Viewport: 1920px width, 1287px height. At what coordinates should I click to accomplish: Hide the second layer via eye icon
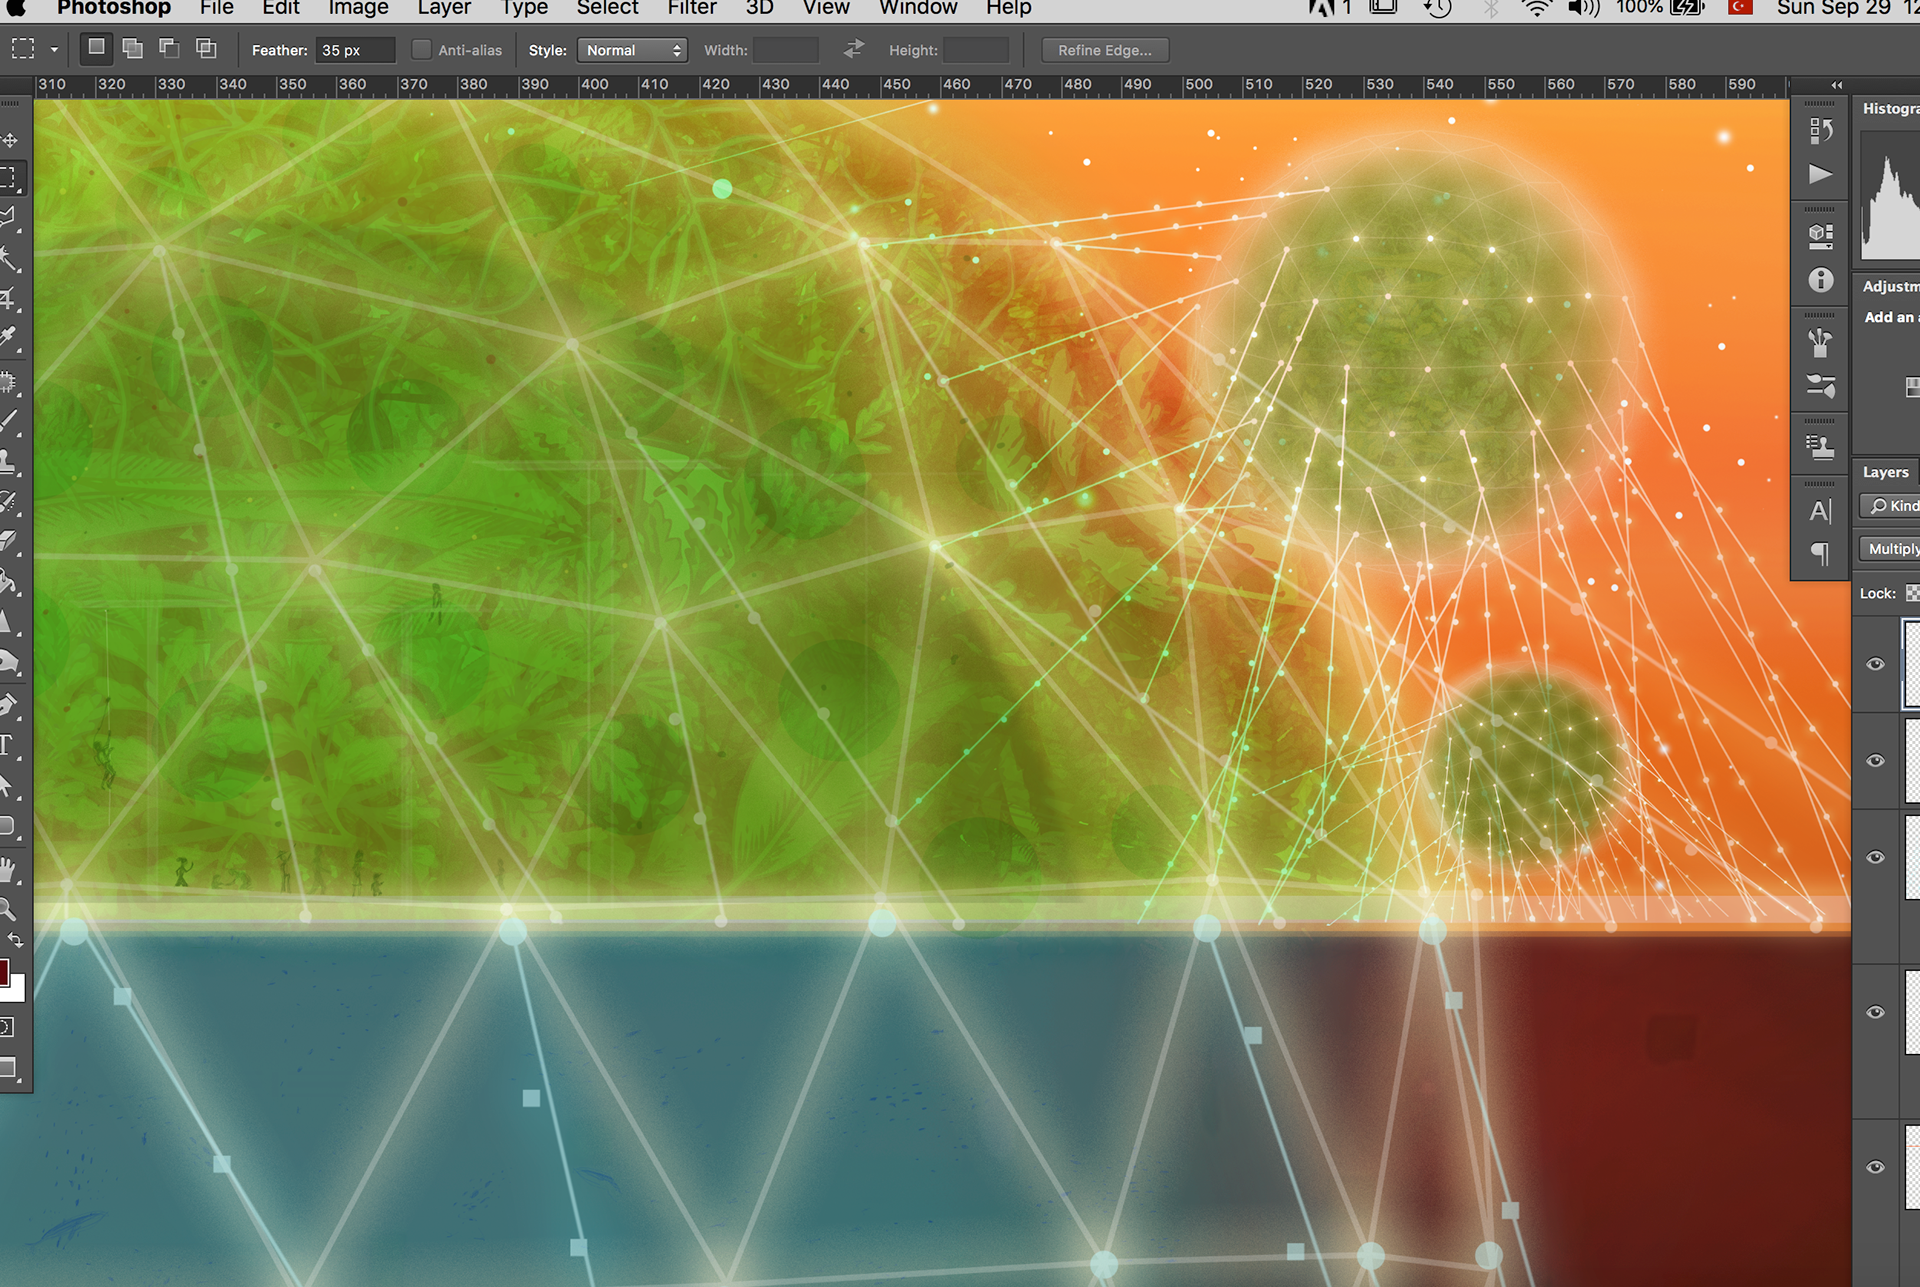click(1876, 761)
